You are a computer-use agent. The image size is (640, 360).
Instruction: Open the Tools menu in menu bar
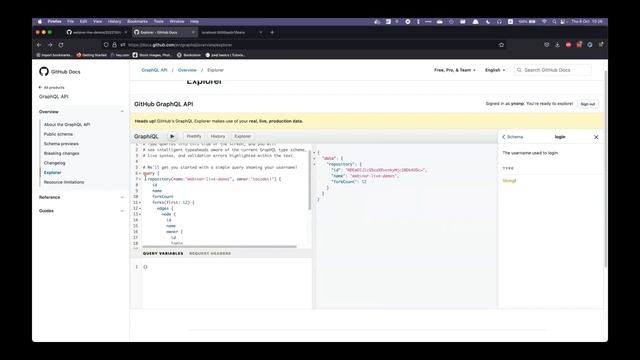click(159, 22)
